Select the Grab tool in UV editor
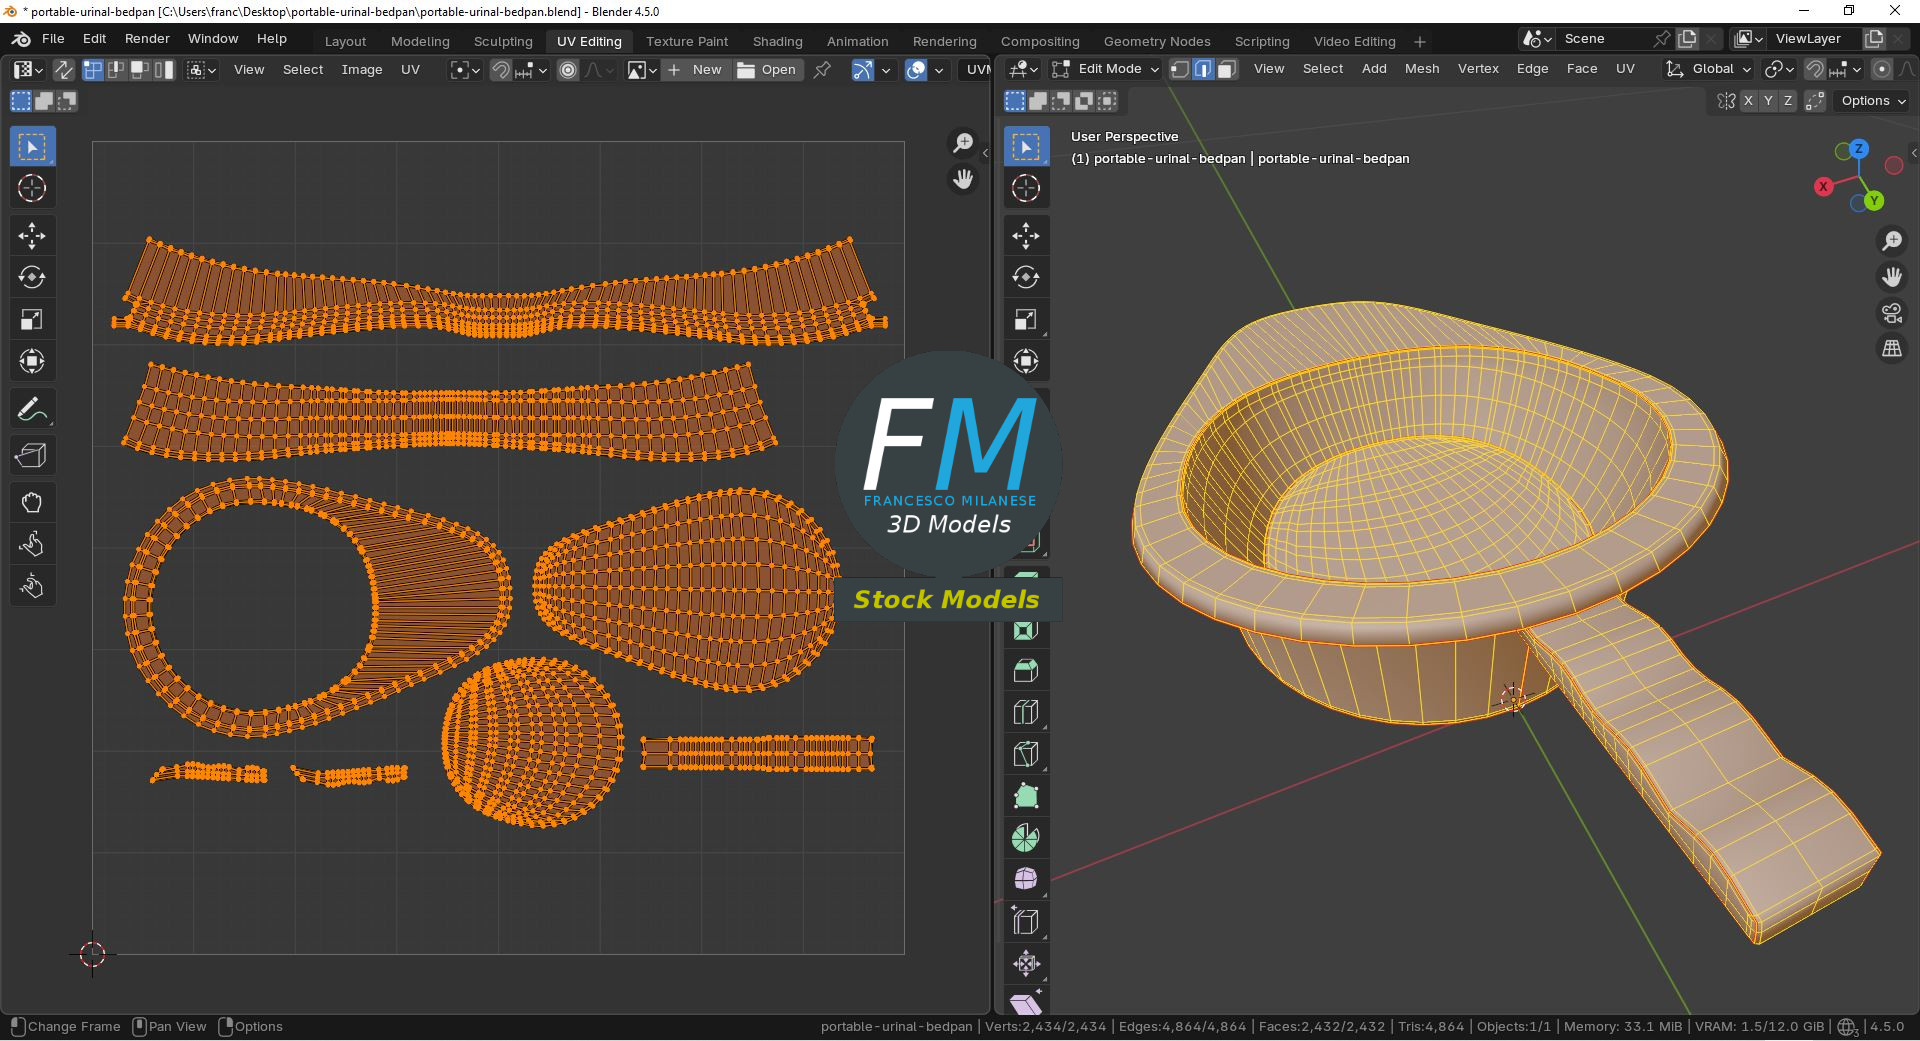This screenshot has height=1041, width=1920. pos(32,502)
